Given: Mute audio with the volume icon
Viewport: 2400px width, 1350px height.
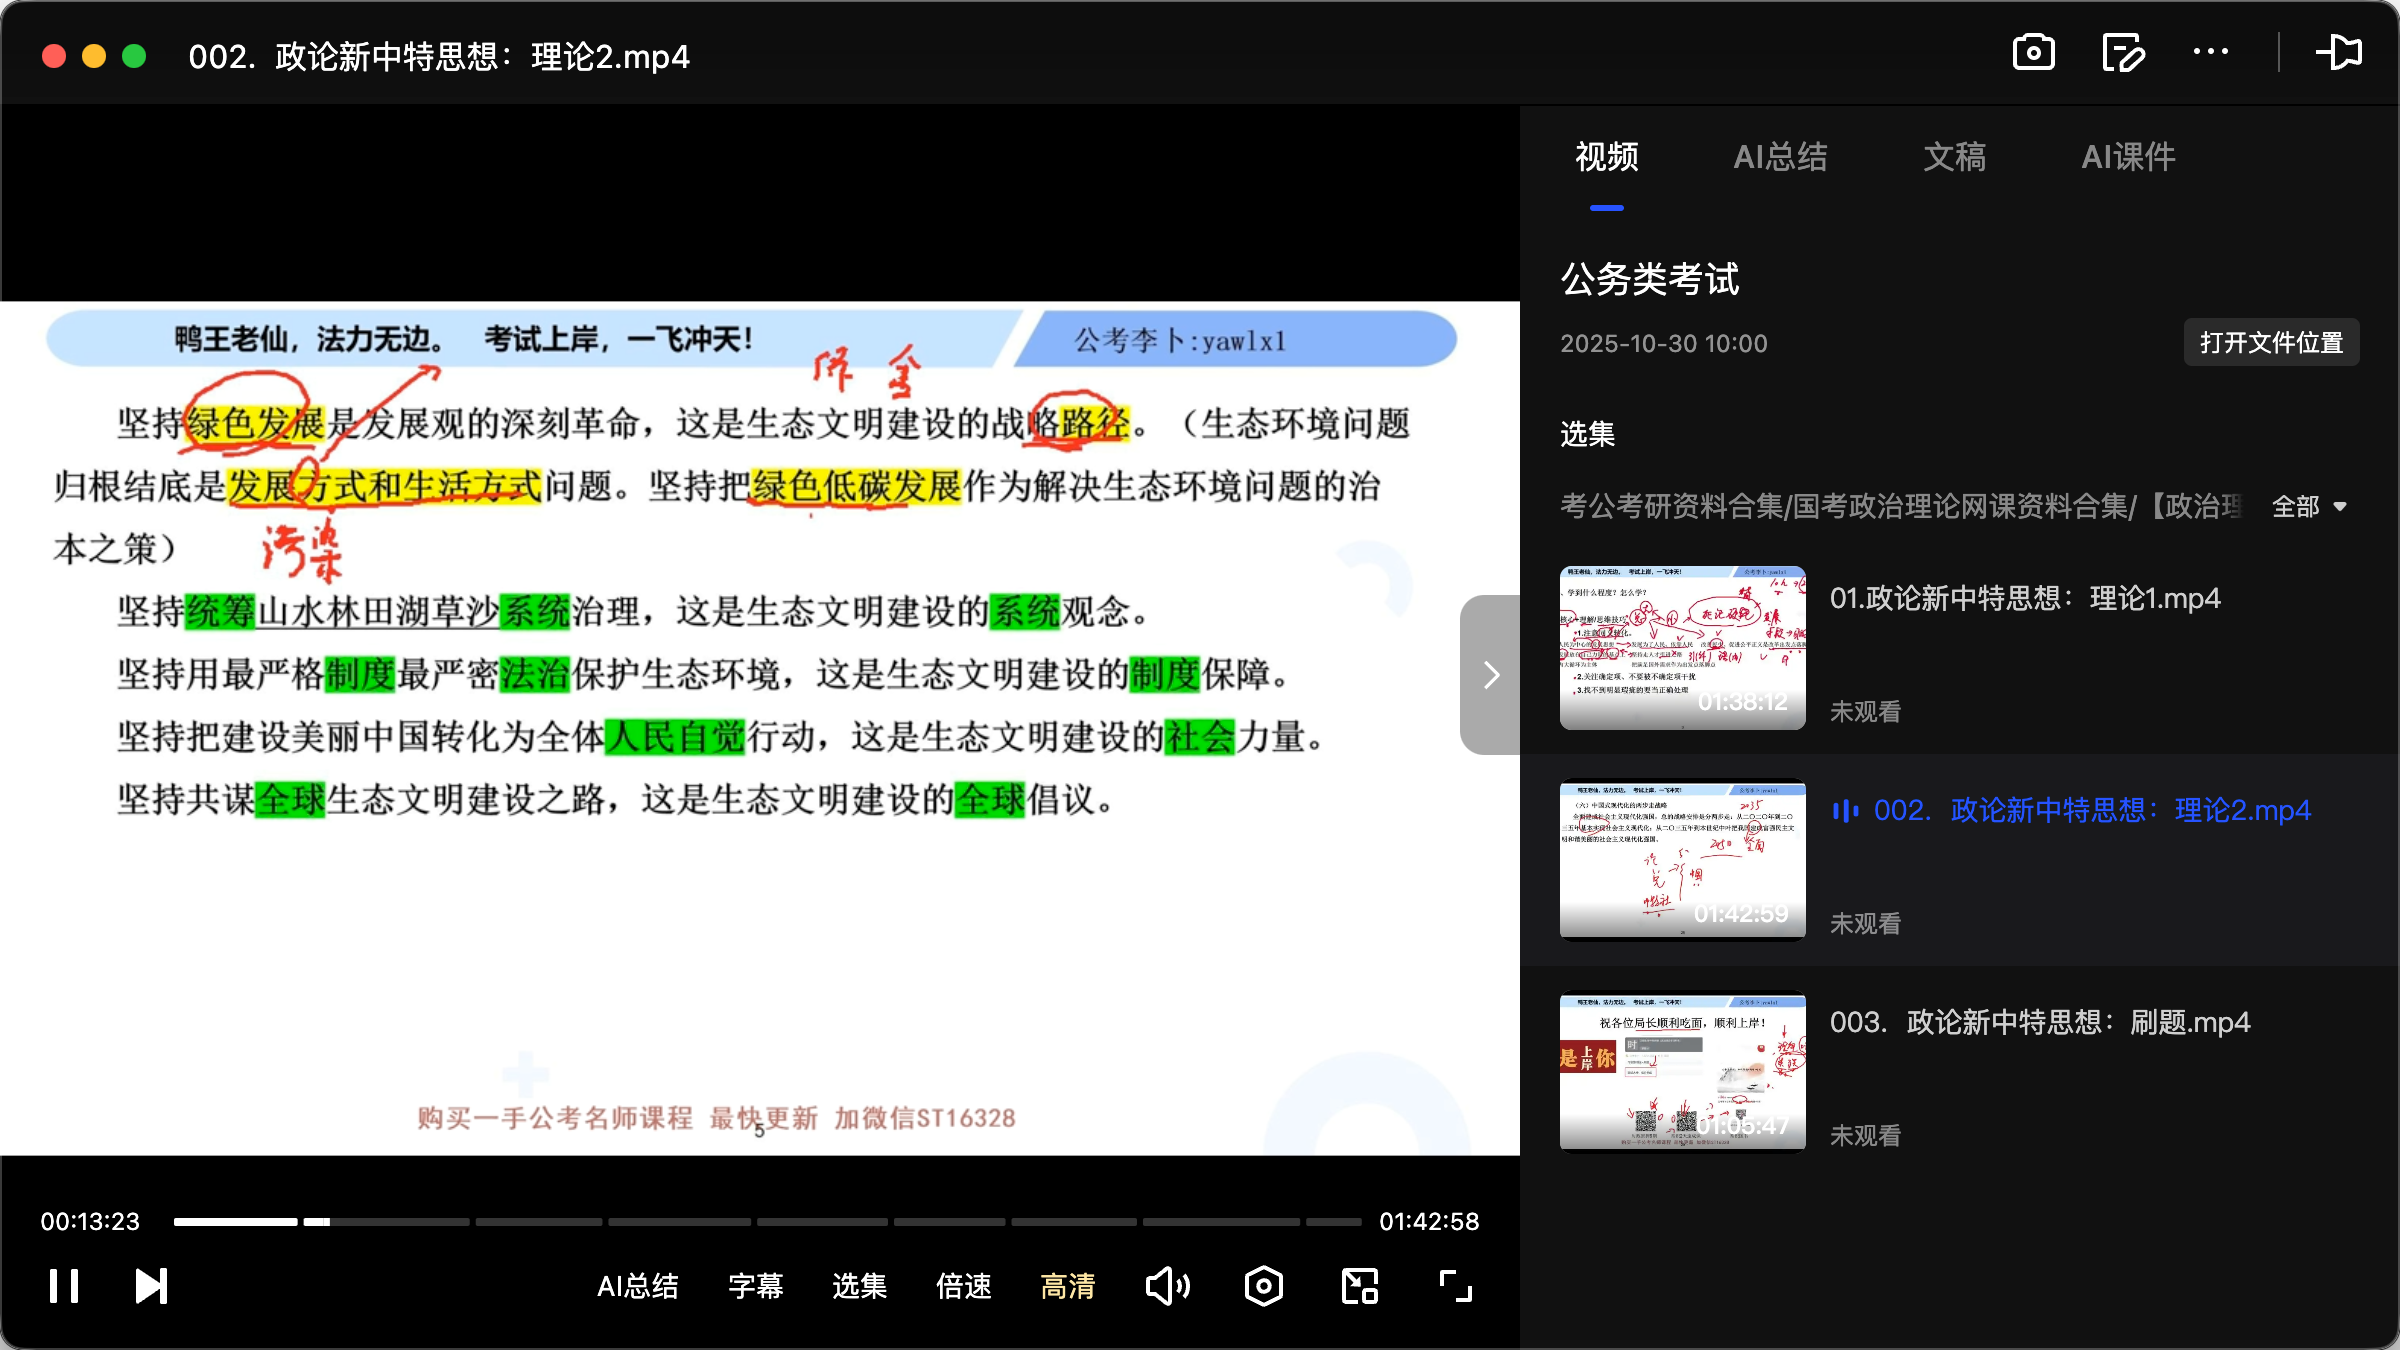Looking at the screenshot, I should click(1166, 1286).
